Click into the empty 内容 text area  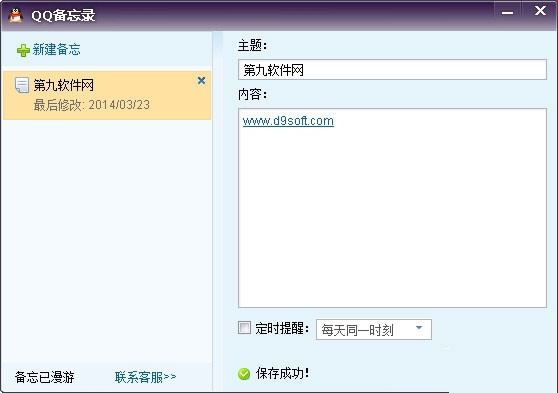392,214
